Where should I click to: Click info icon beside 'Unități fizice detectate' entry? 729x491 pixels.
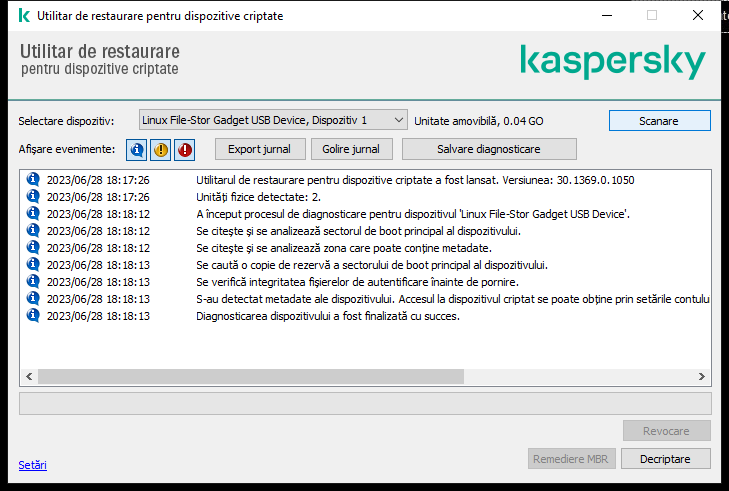(33, 196)
